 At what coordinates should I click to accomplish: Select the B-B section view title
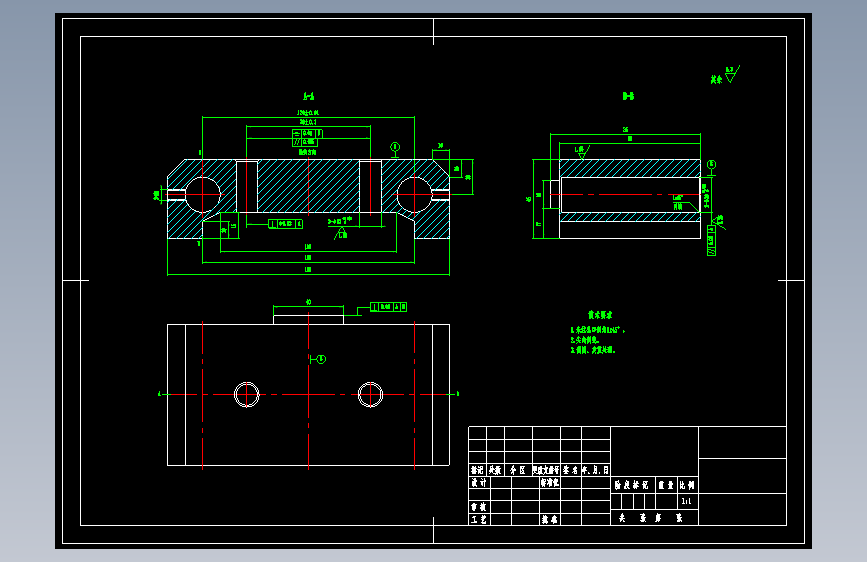coord(628,96)
